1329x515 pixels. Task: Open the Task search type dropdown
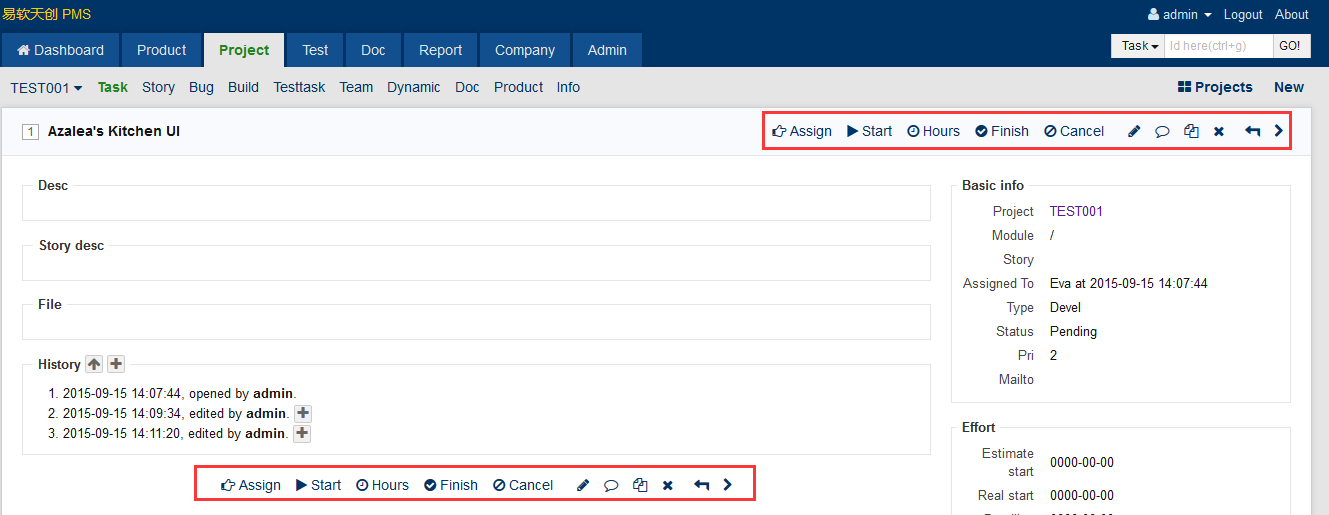1138,46
